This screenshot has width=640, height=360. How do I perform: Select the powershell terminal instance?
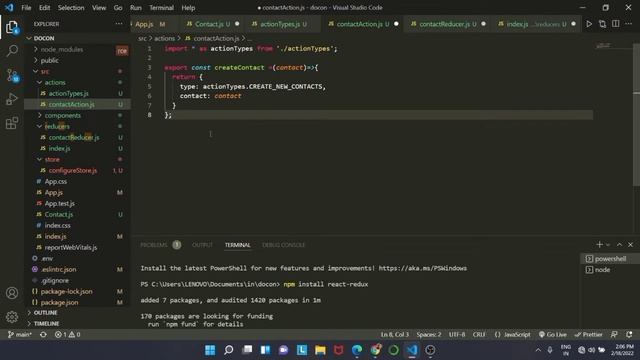(610, 259)
